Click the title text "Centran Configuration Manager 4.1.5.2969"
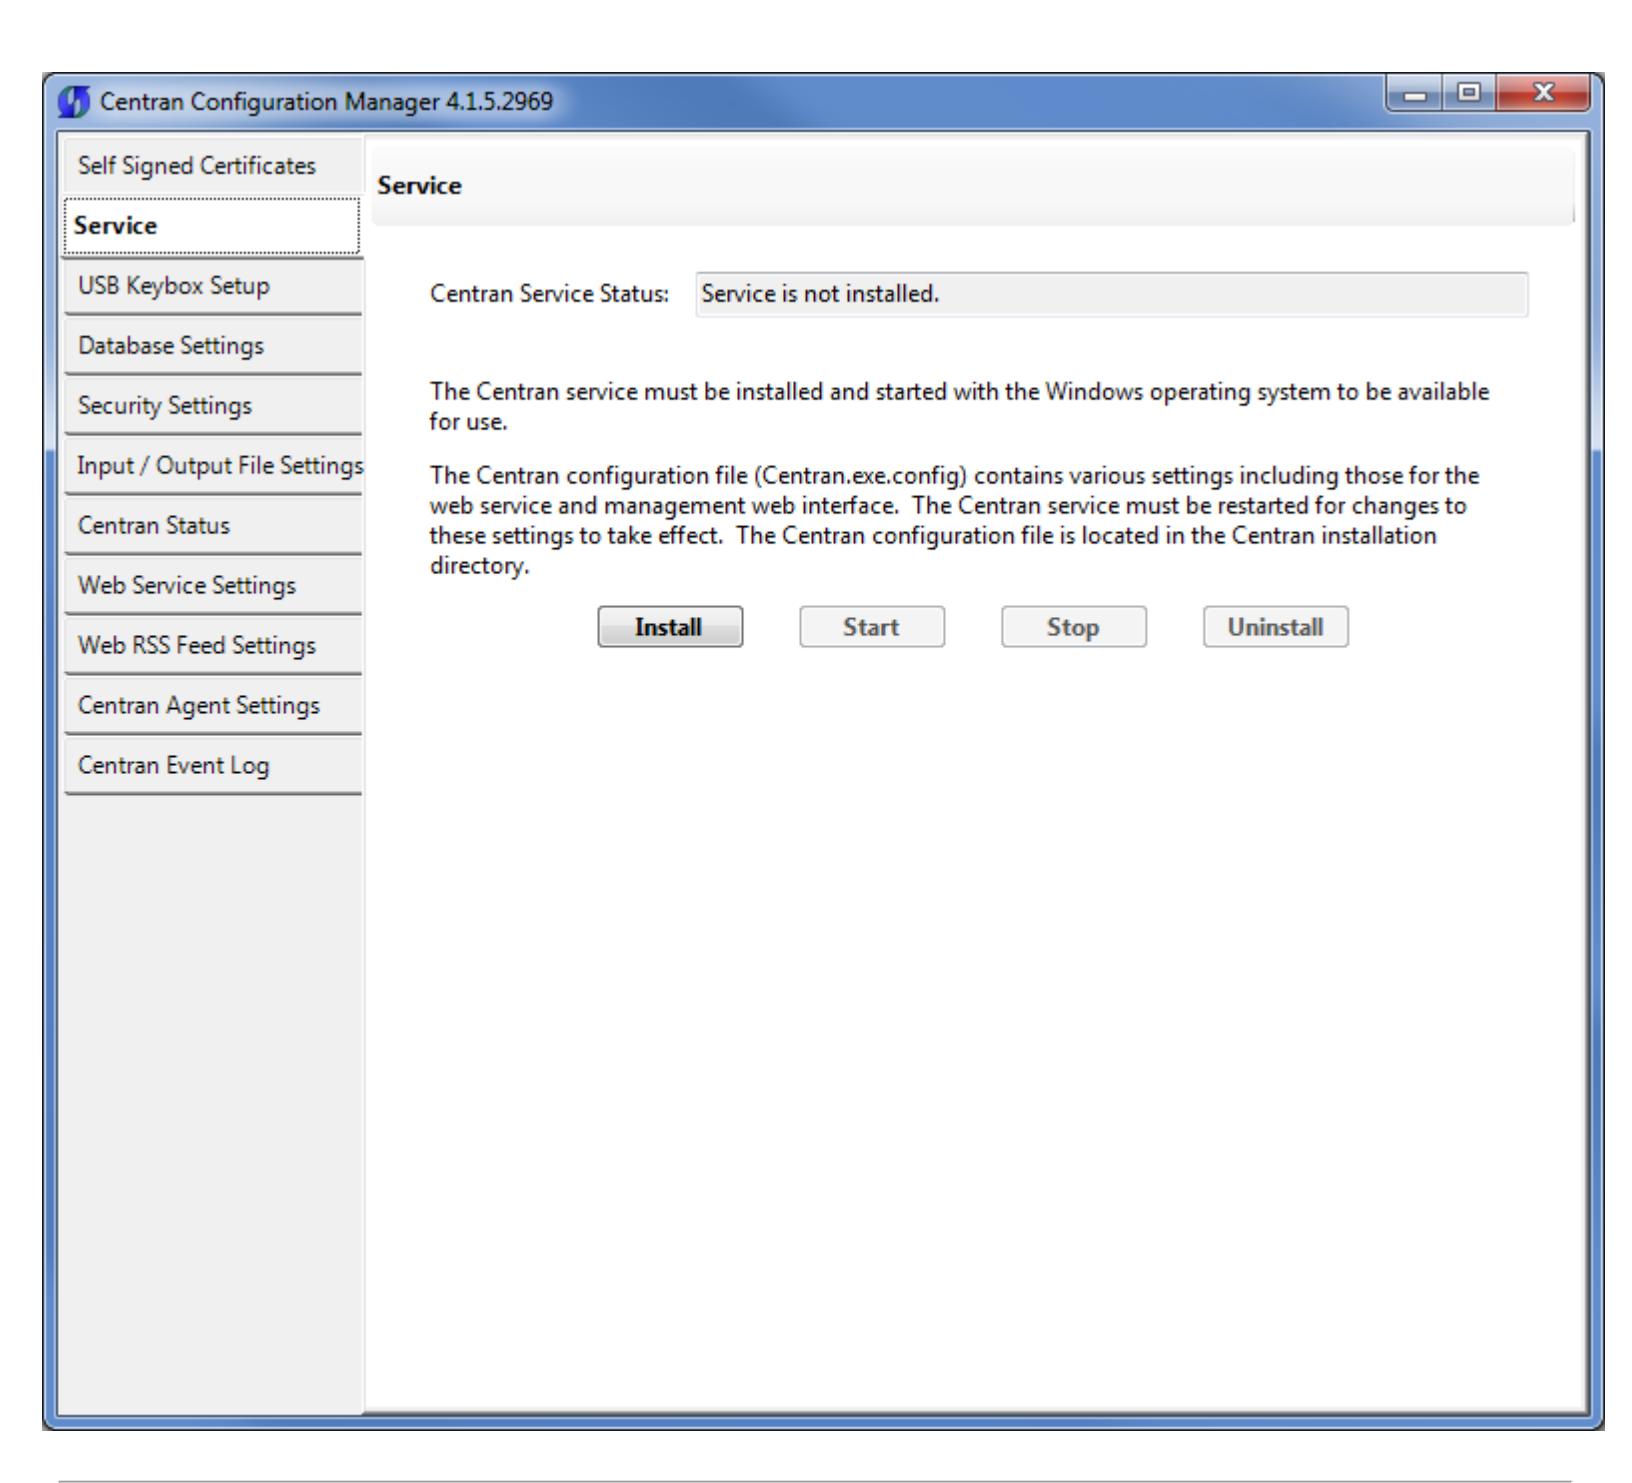The width and height of the screenshot is (1632, 1483). click(x=326, y=101)
